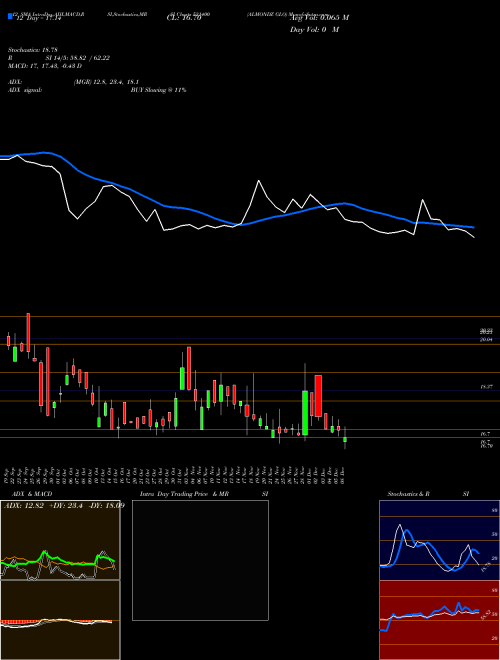Click the MACD: 17, 17.43, -0.43 line
The height and width of the screenshot is (660, 500).
click(x=45, y=66)
